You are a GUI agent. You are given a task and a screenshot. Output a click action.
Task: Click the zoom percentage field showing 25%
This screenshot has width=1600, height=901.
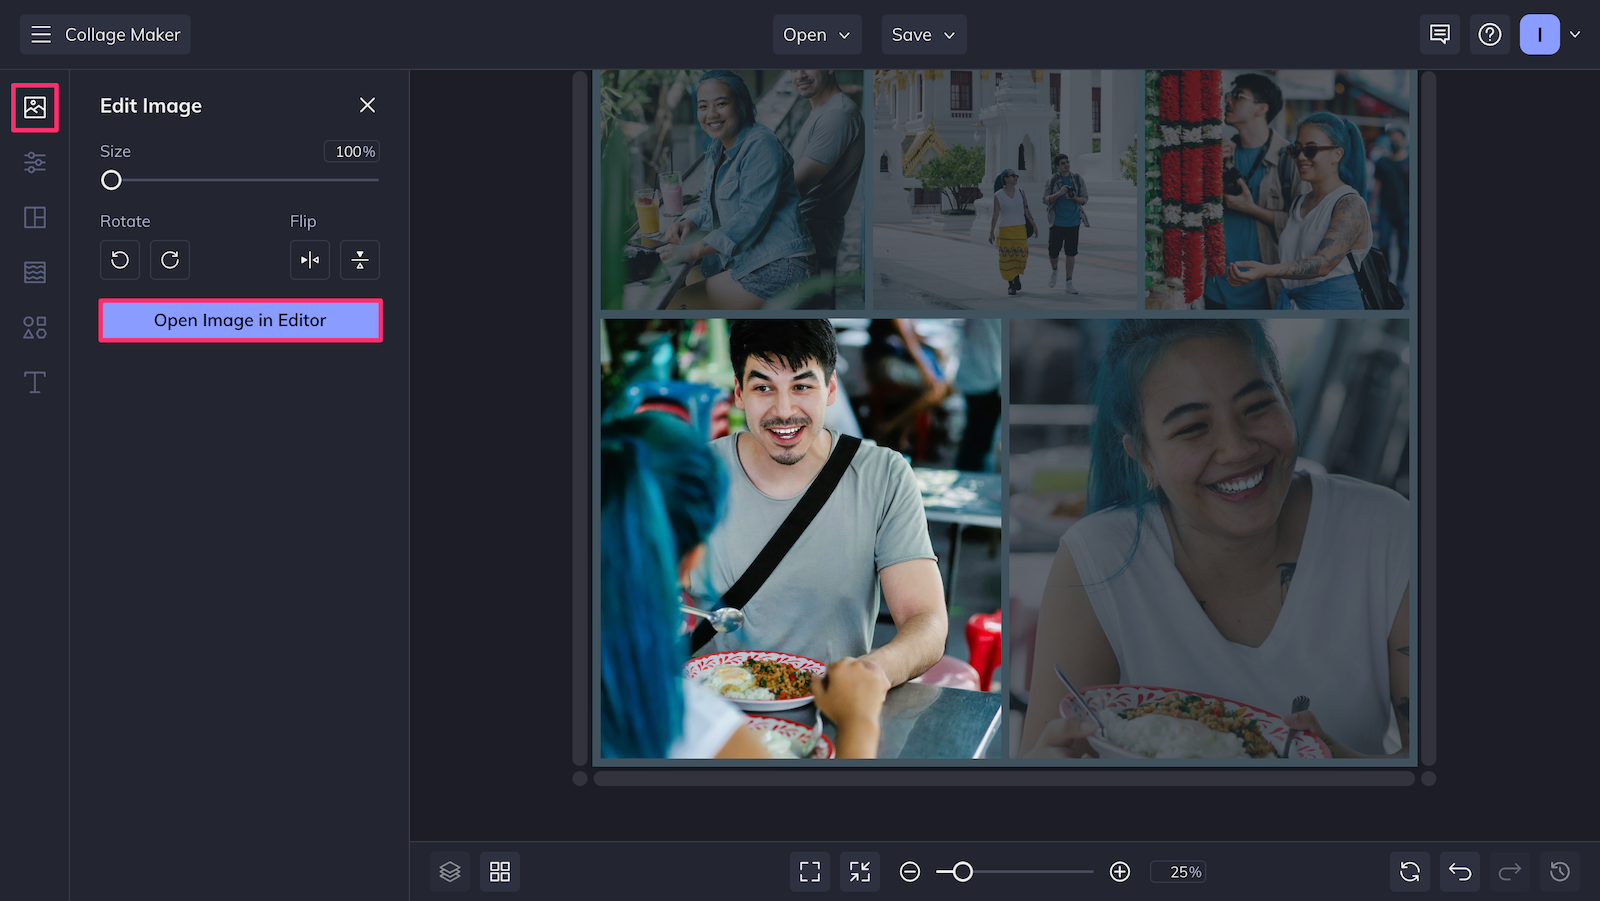[1185, 872]
